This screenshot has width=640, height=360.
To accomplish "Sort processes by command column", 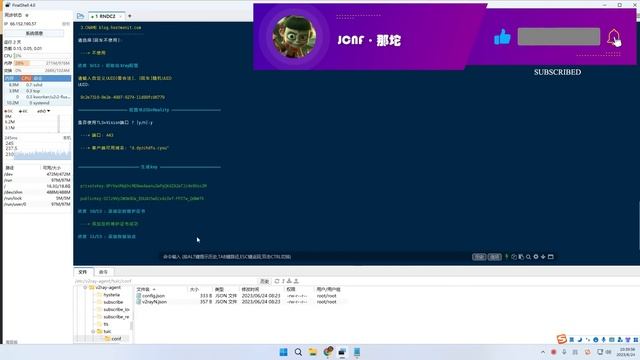I will tap(51, 78).
